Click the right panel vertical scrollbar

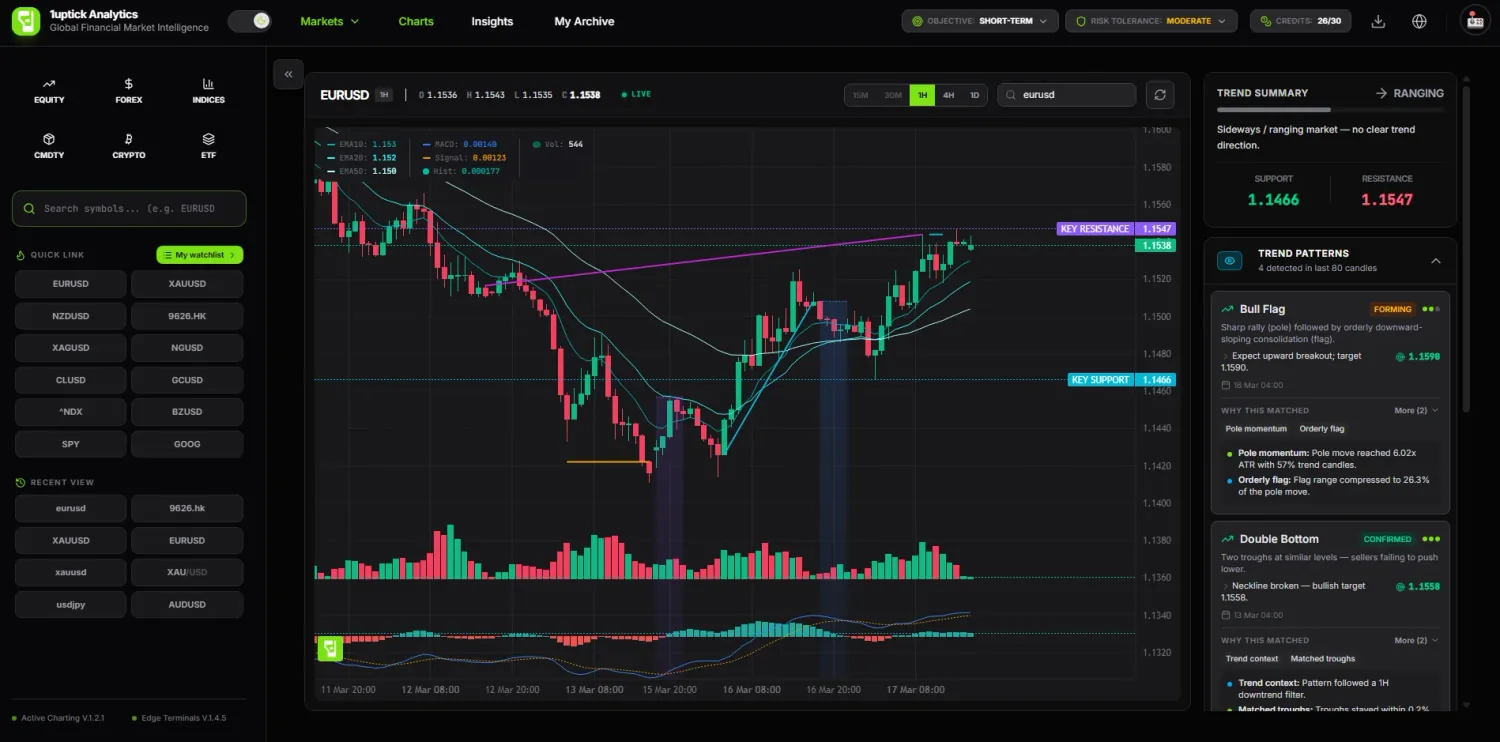pos(1466,250)
